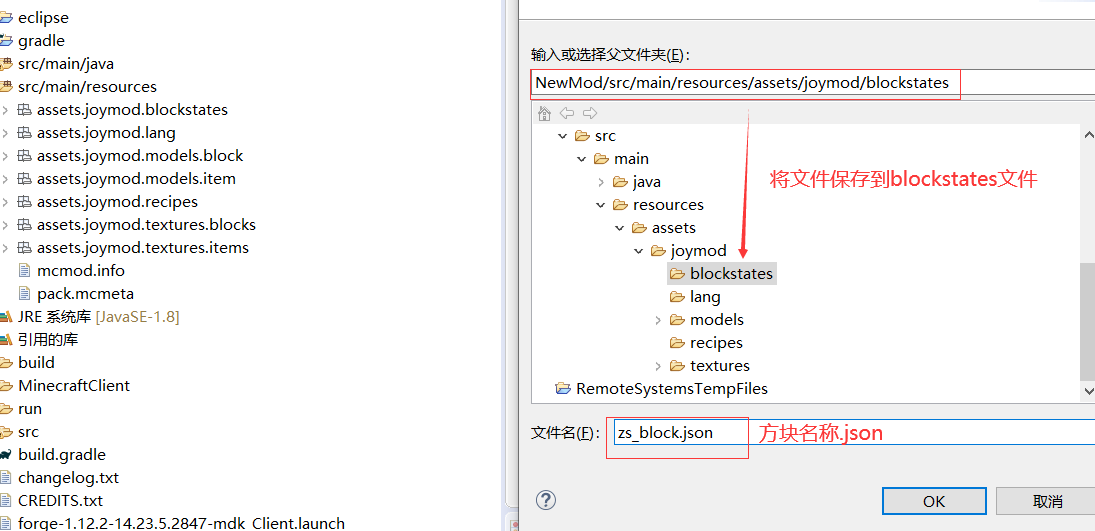Expand assets.joymod.models.item package
The width and height of the screenshot is (1095, 531).
tap(6, 179)
